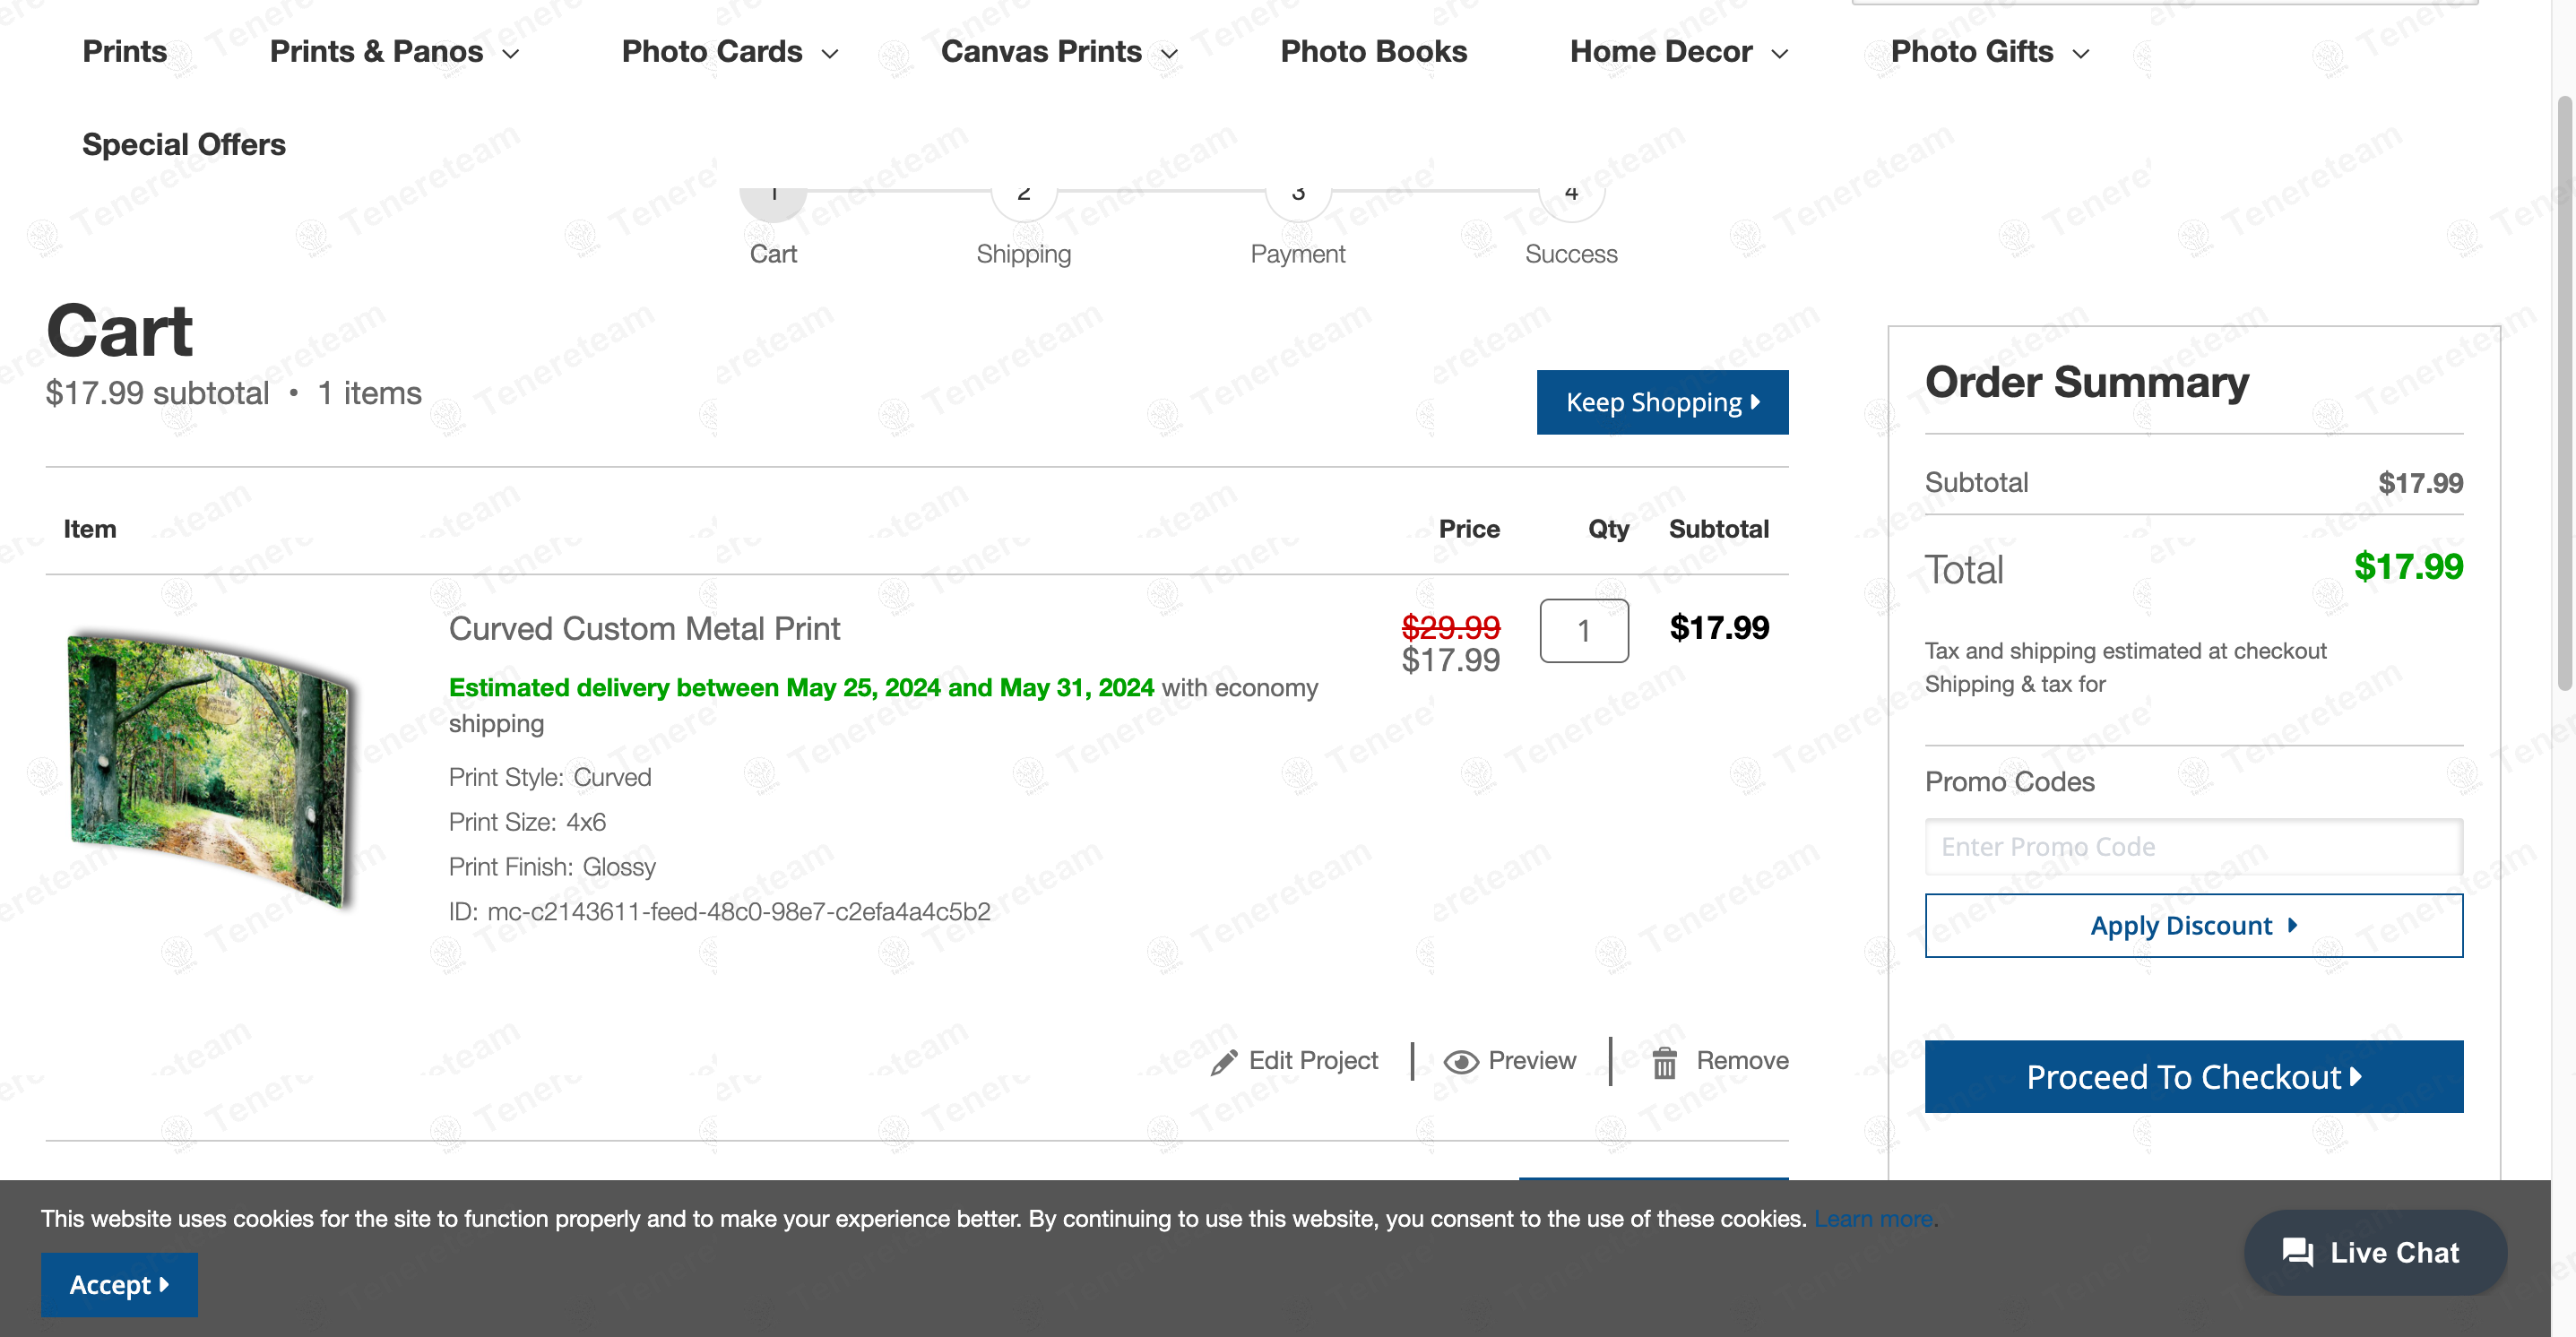Accept the cookies notice
Viewport: 2576px width, 1337px height.
119,1284
